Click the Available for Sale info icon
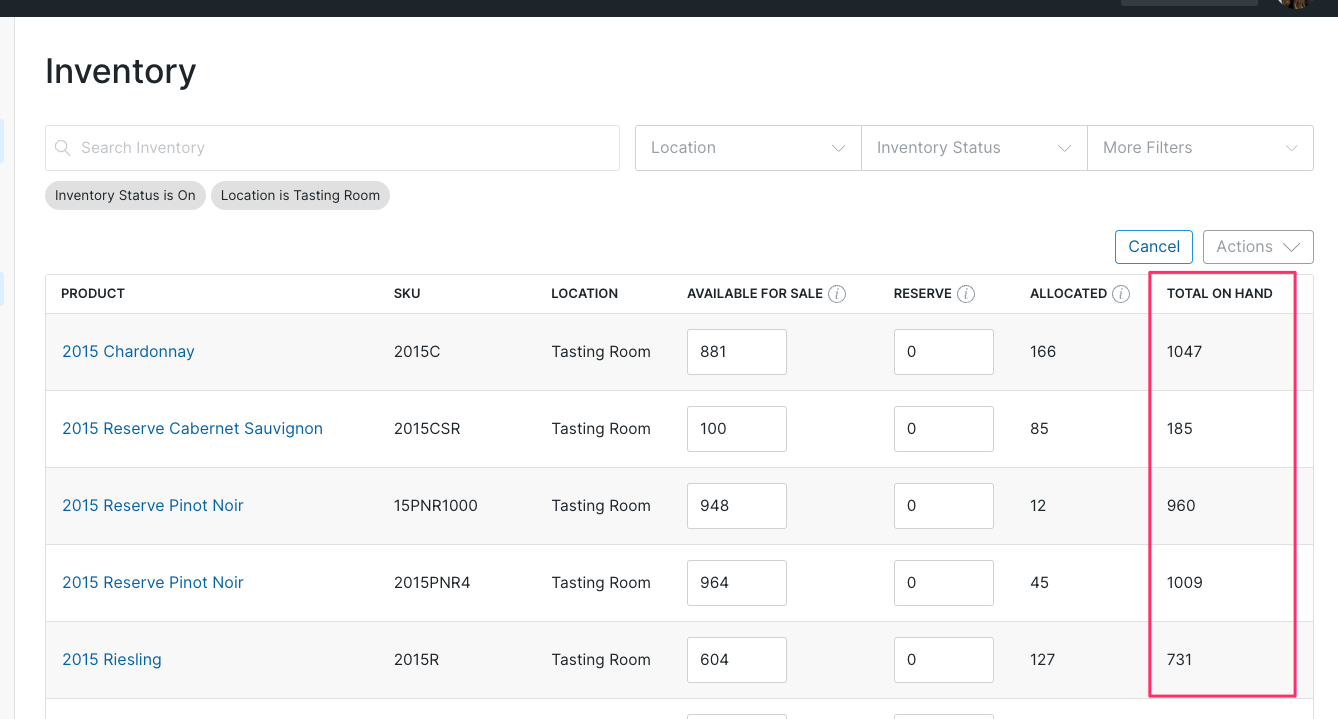The height and width of the screenshot is (719, 1338). (837, 293)
